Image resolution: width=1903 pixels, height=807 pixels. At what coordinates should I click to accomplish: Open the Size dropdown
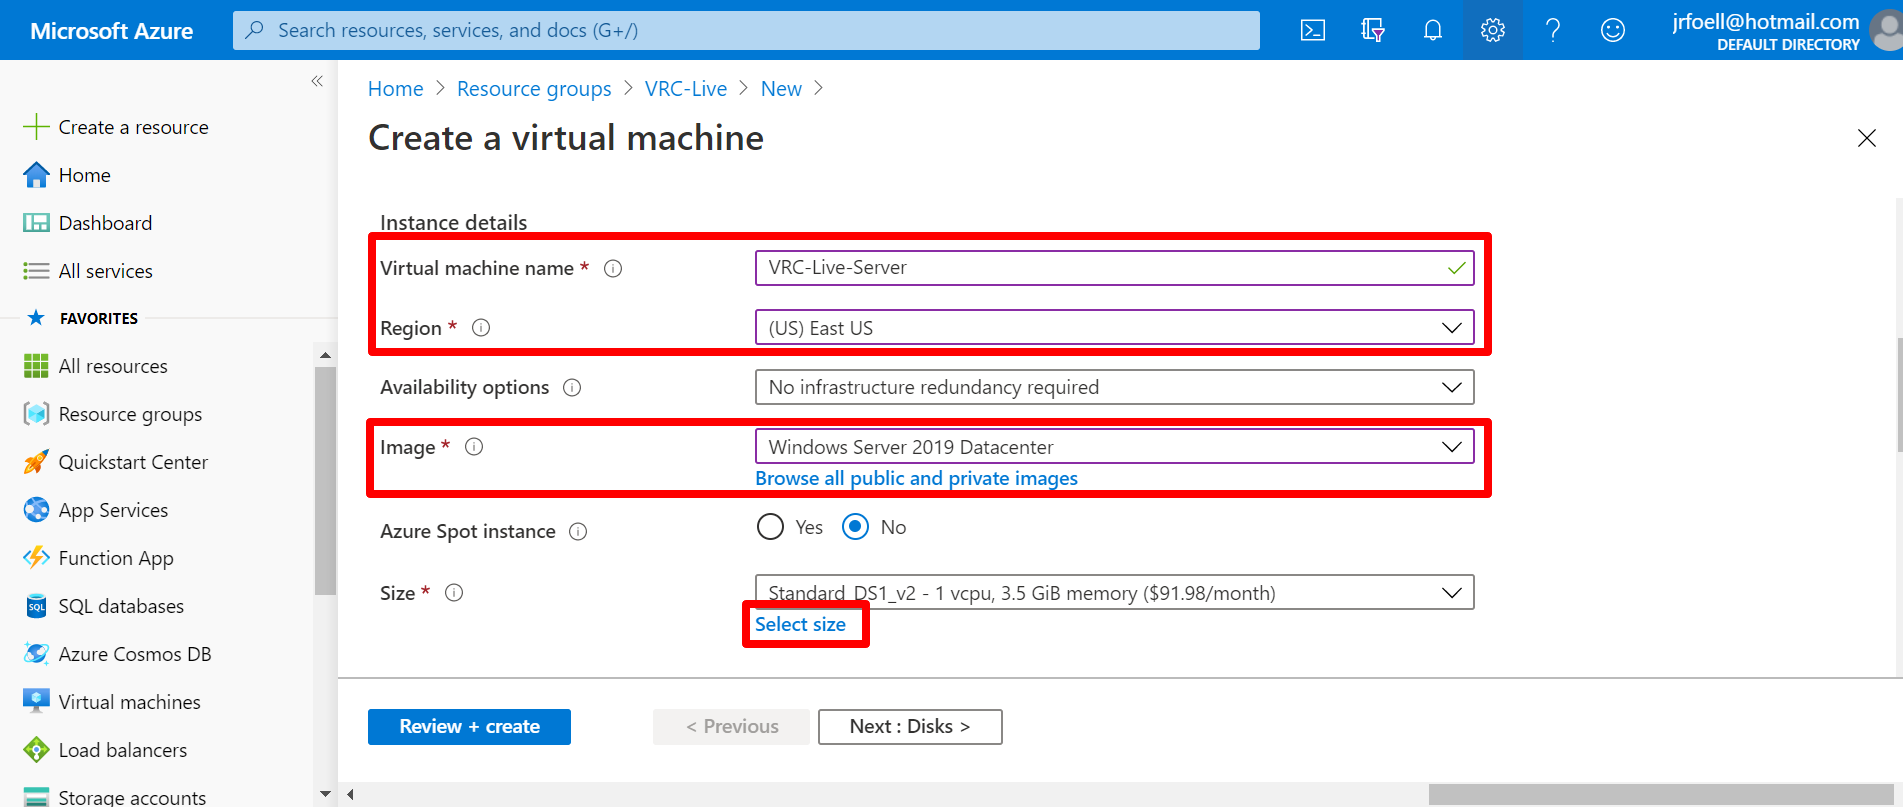point(1114,593)
